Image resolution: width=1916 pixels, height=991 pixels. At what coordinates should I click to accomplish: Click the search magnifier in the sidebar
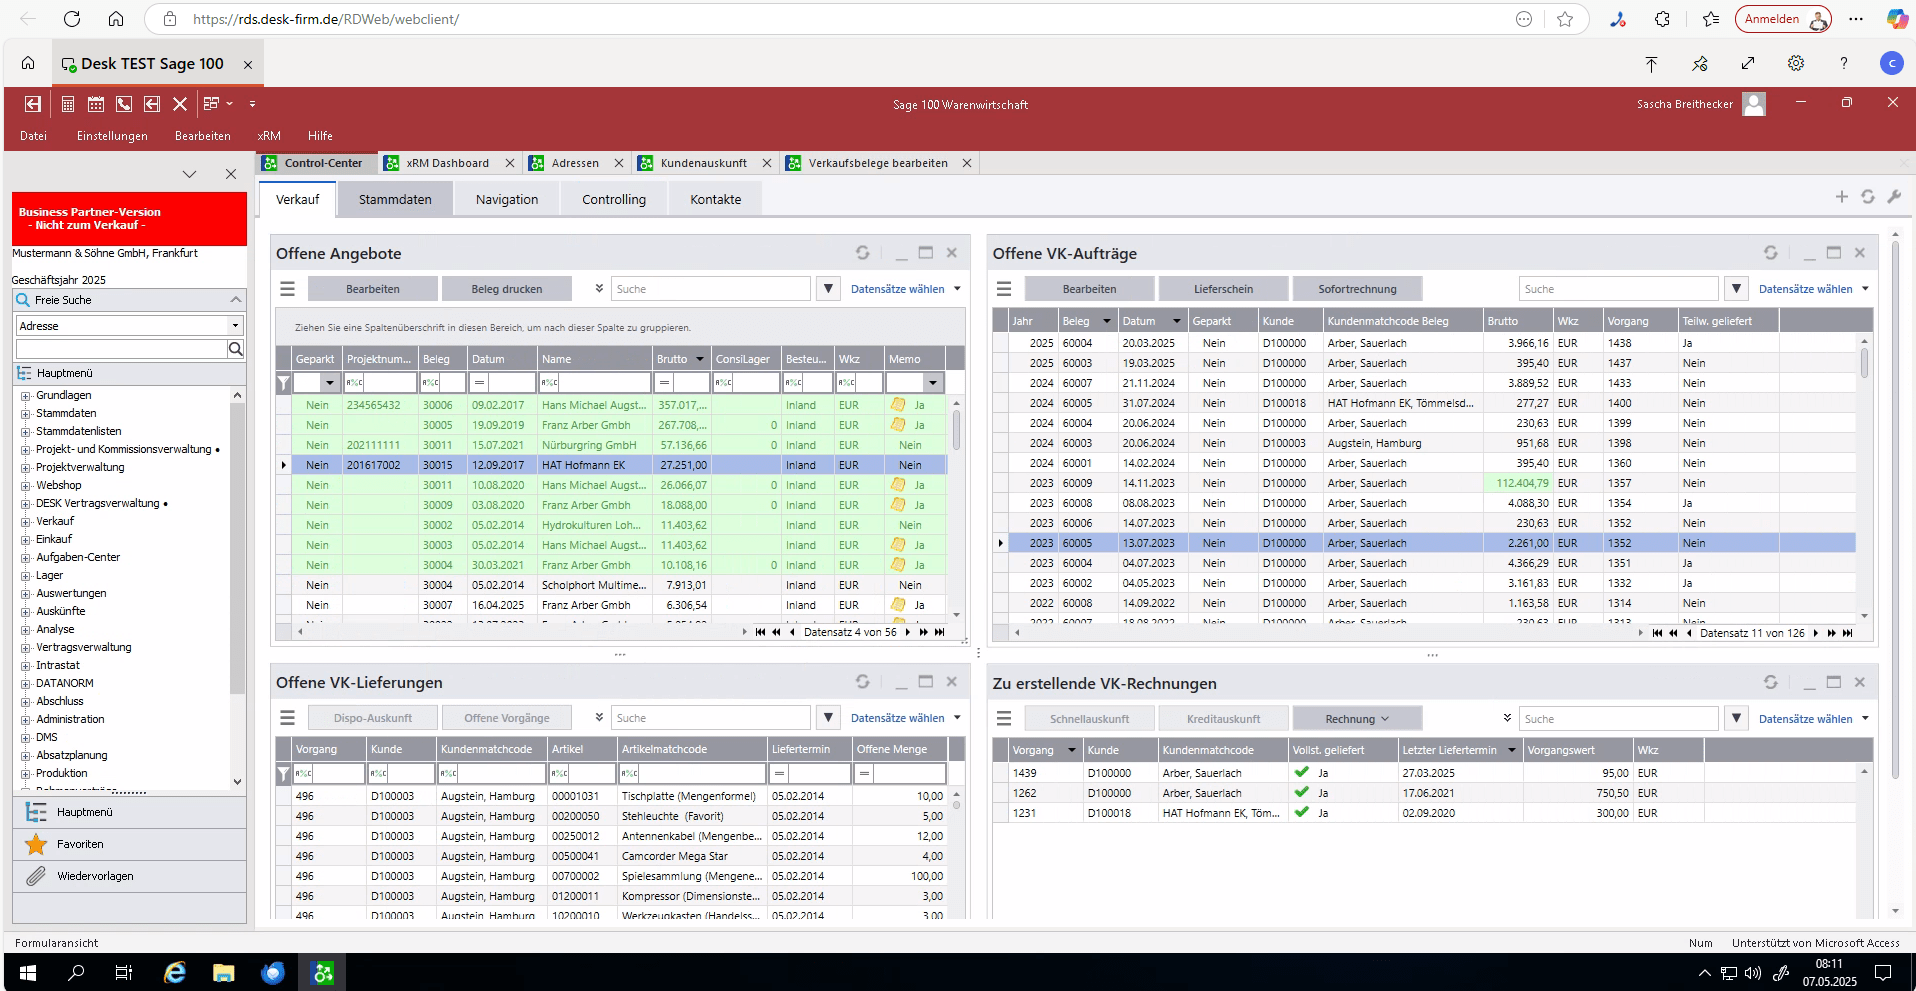(x=236, y=349)
